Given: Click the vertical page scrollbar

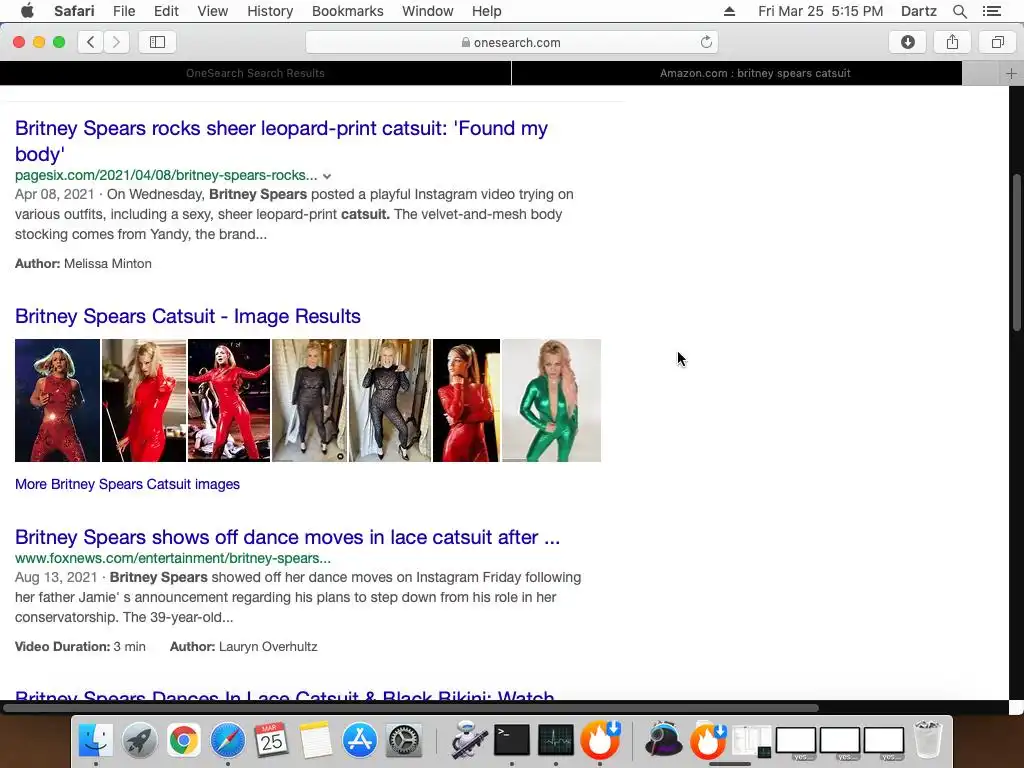Looking at the screenshot, I should tap(1016, 251).
